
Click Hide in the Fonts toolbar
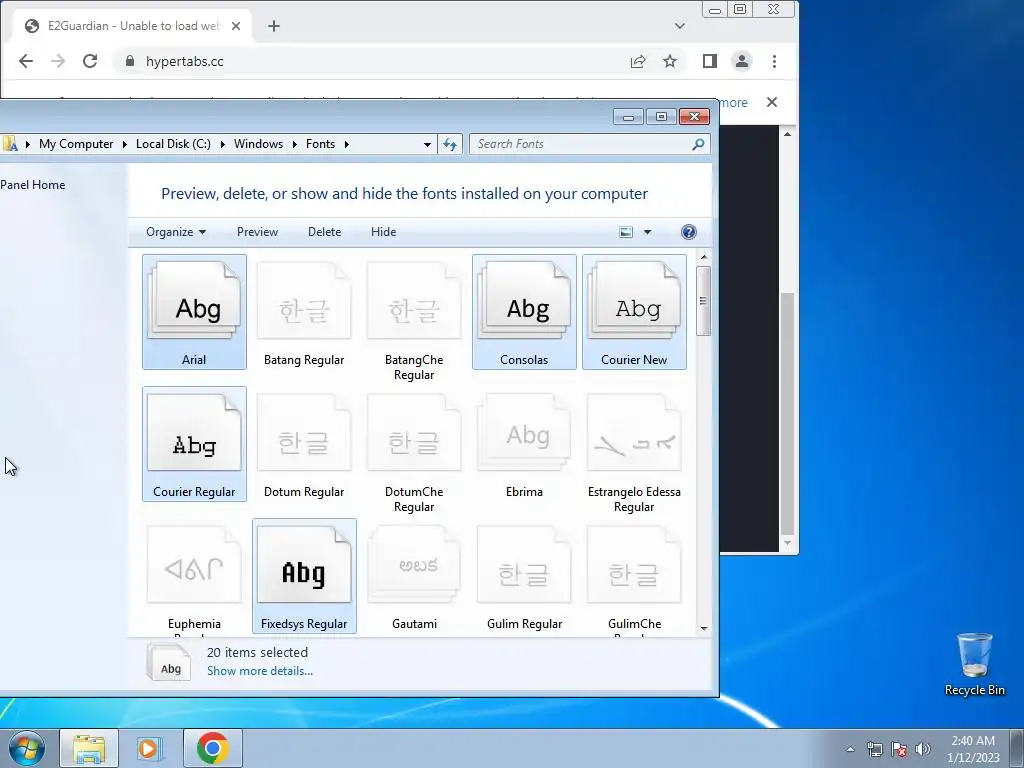[383, 232]
